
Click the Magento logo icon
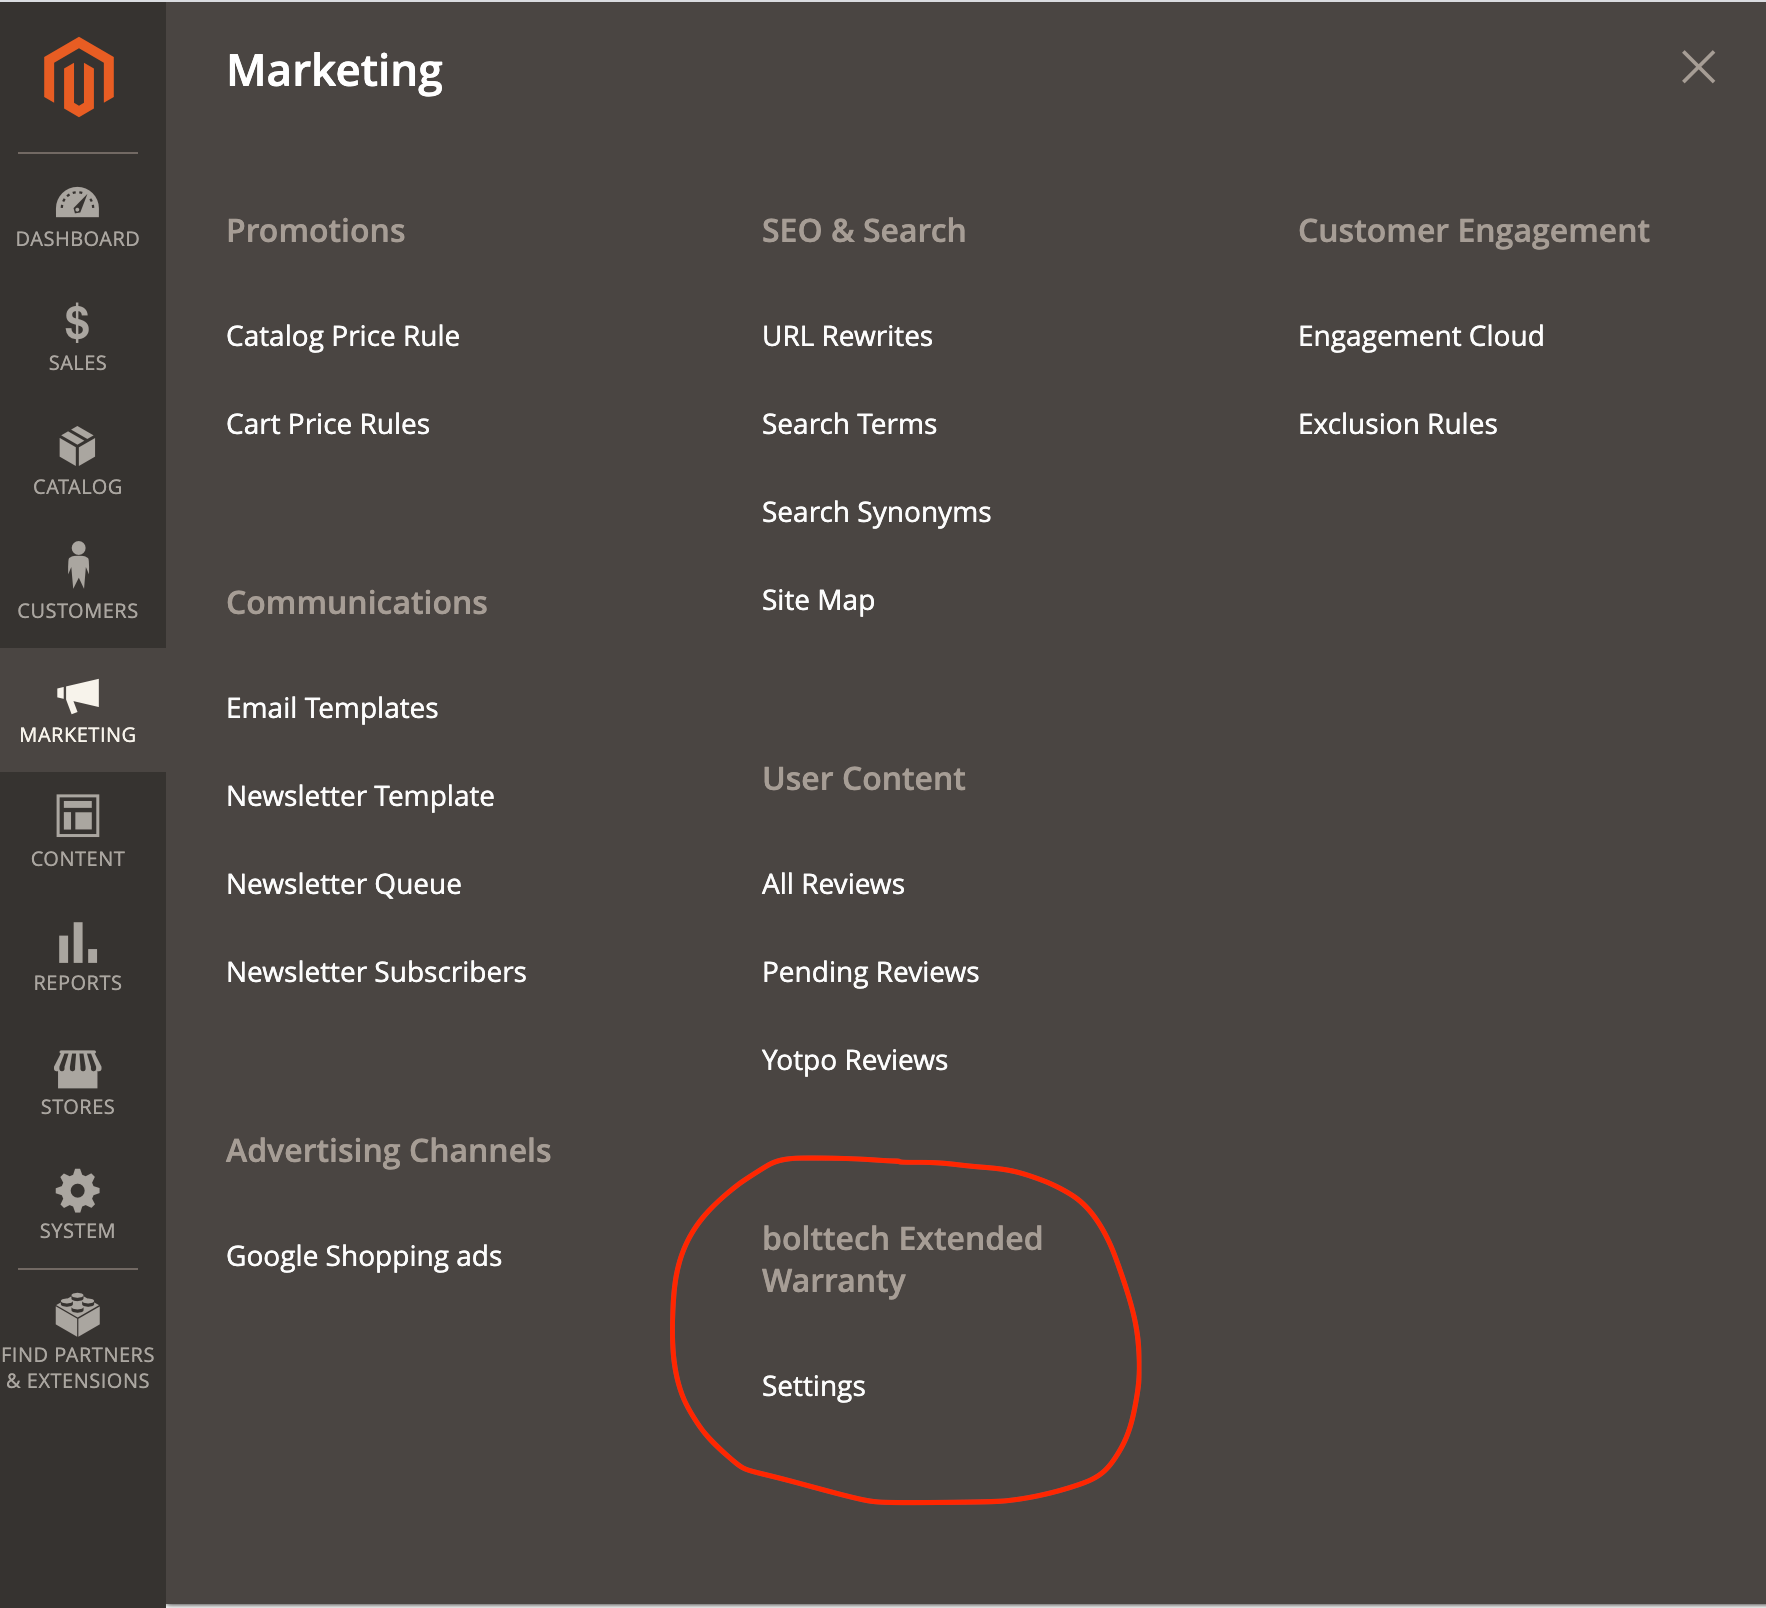click(78, 77)
